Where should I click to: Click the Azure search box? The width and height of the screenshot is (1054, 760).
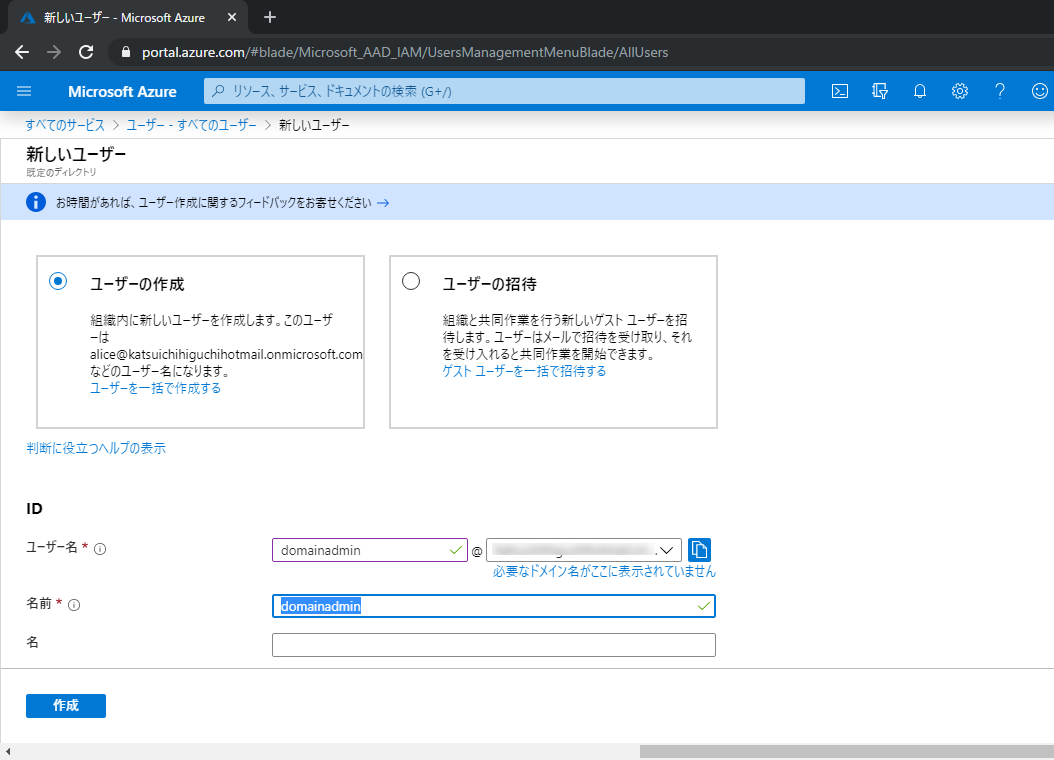(504, 91)
